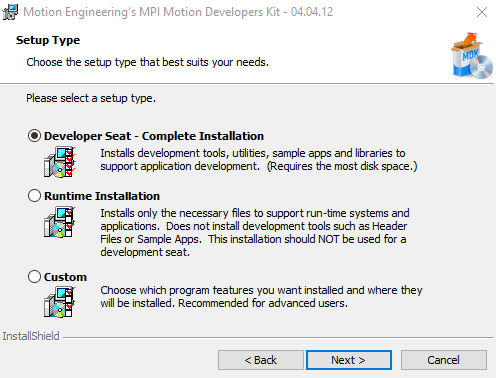
Task: Click the 'Developer Seat - Complete Installation' label
Action: click(x=154, y=136)
